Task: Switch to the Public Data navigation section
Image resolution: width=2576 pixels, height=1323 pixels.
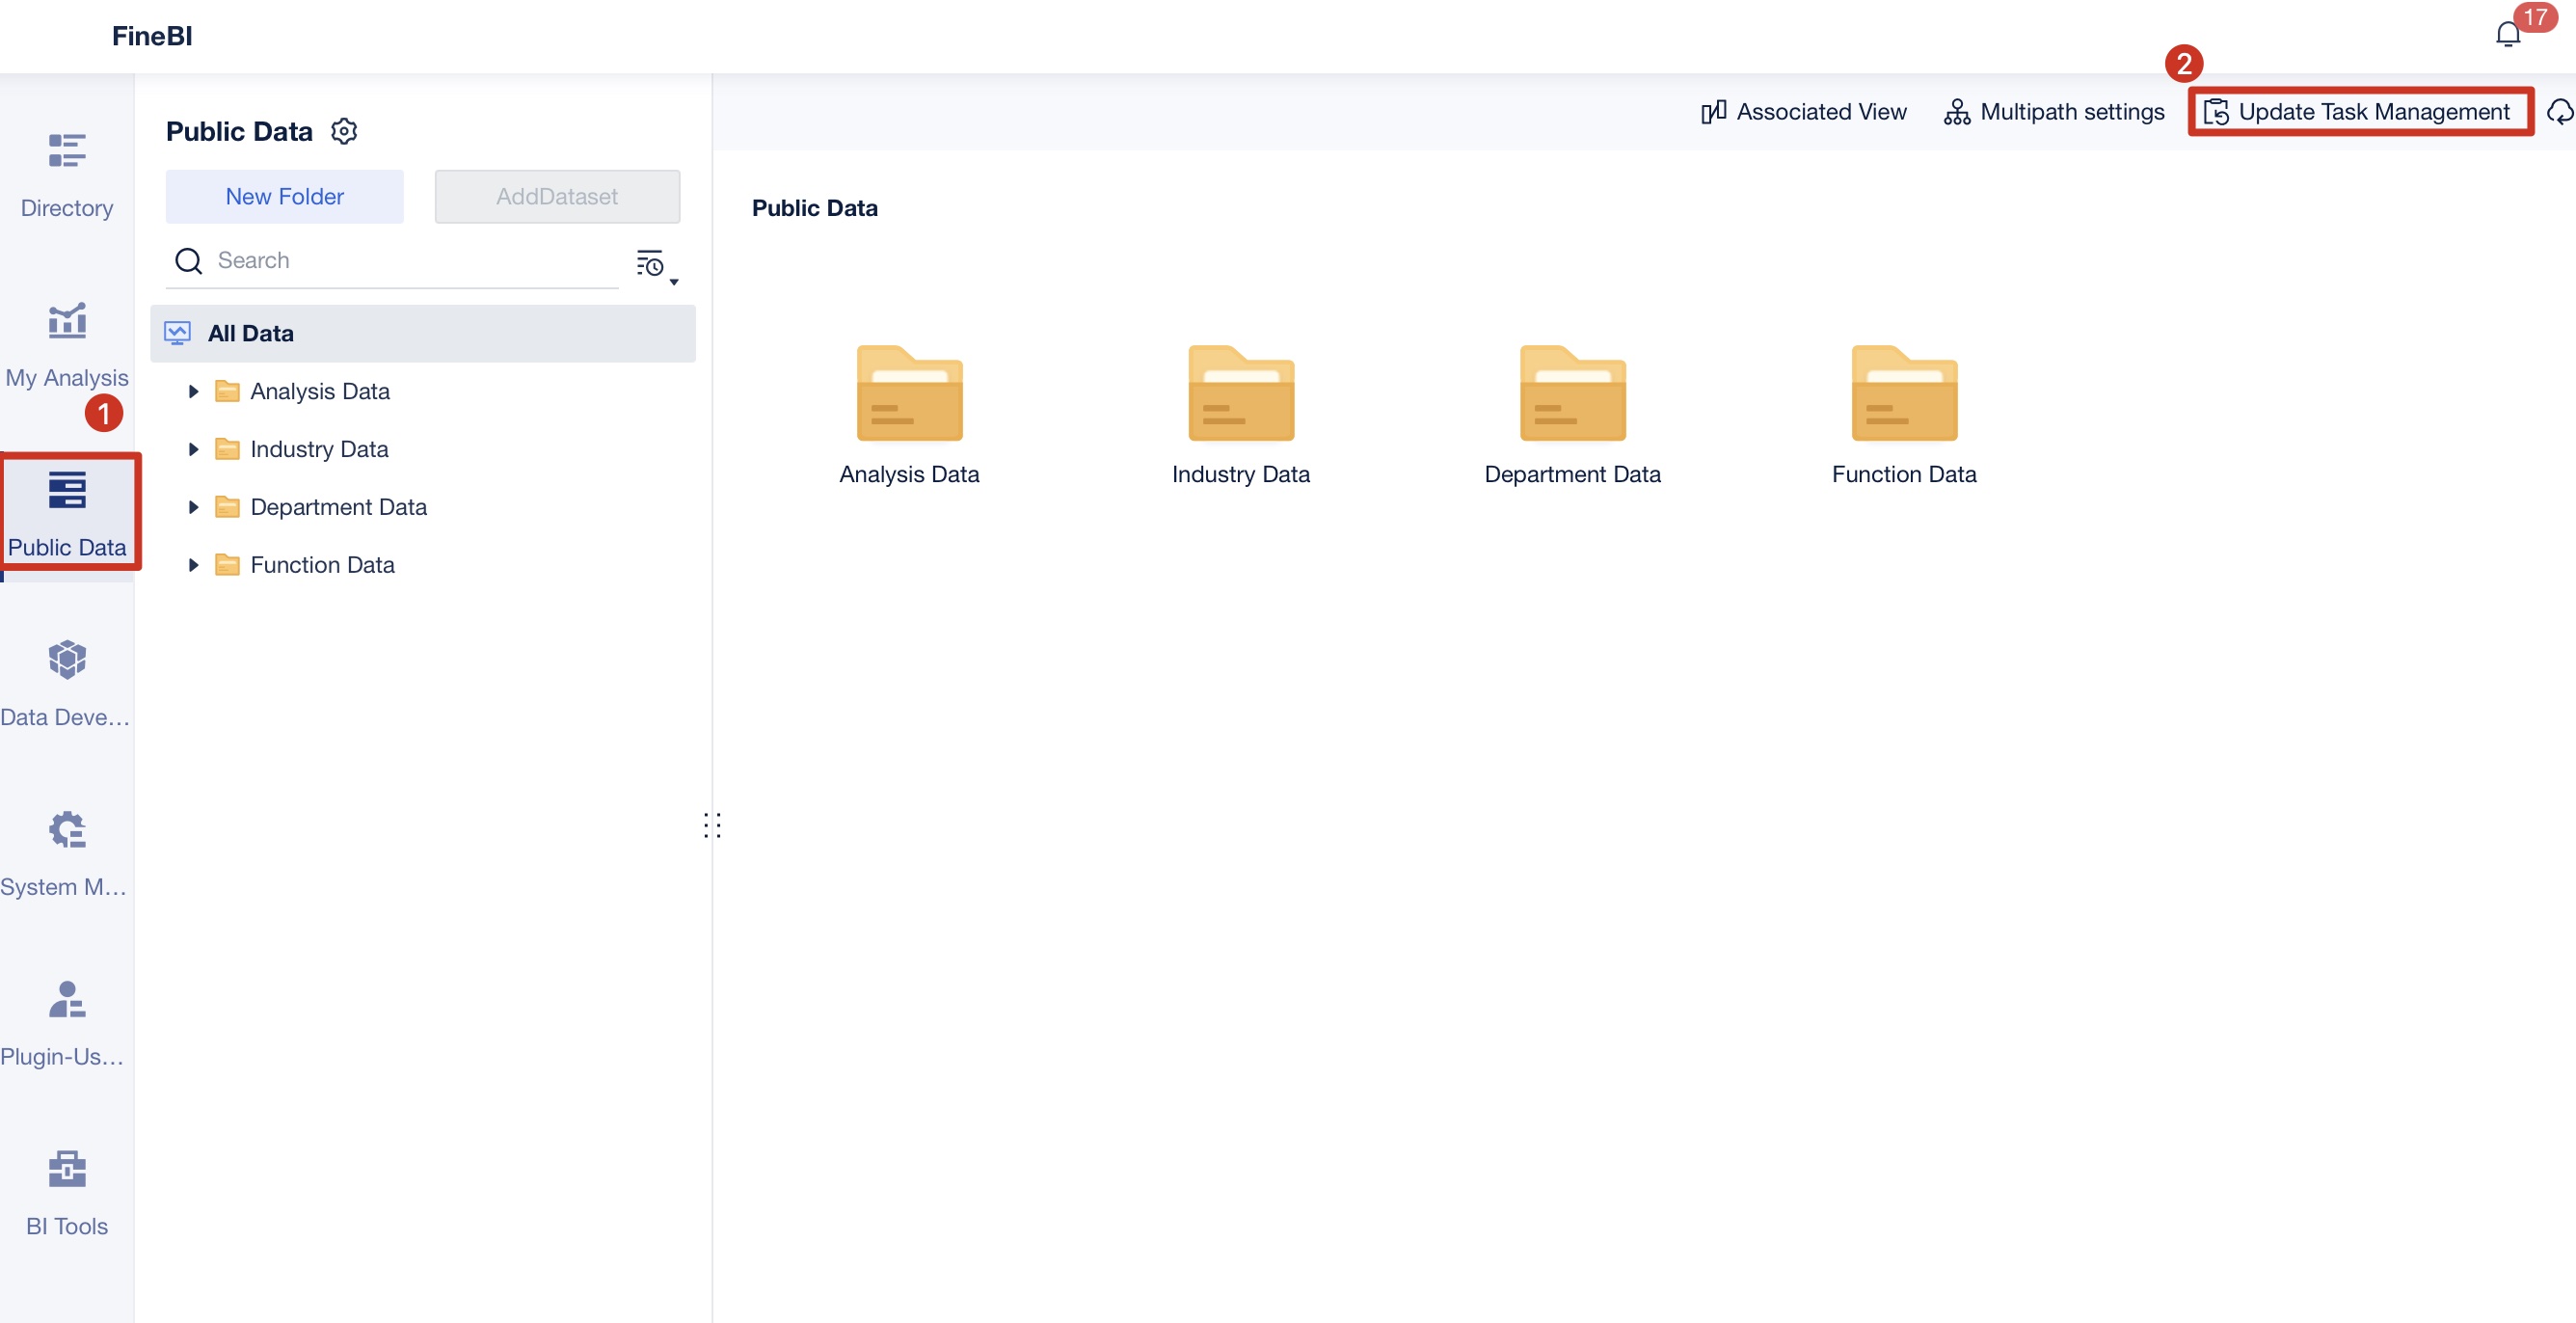Action: pos(68,513)
